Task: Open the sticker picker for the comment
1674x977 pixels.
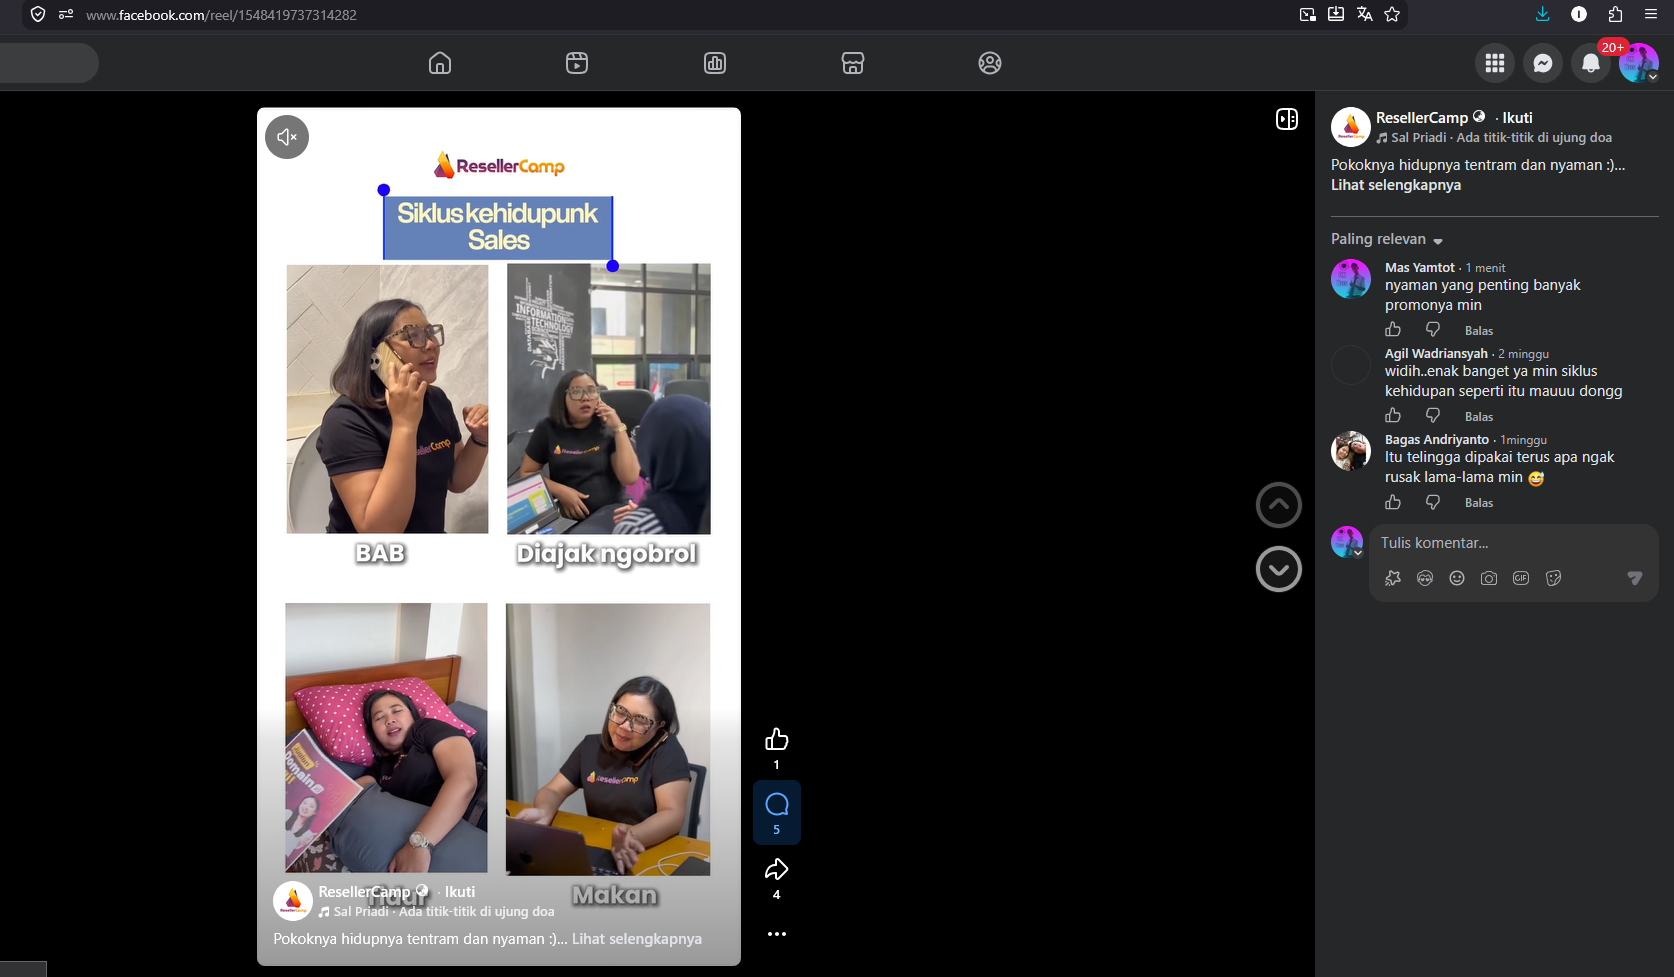Action: point(1553,578)
